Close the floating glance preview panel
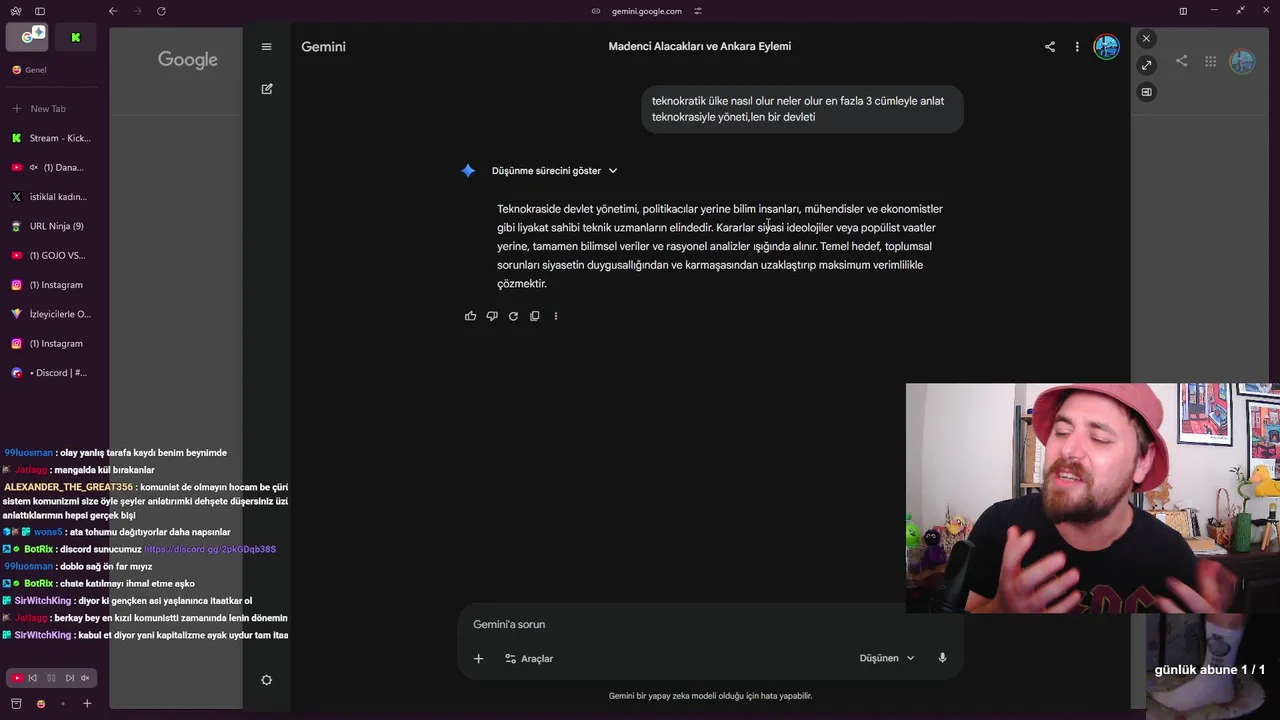Viewport: 1280px width, 720px height. [x=1146, y=38]
